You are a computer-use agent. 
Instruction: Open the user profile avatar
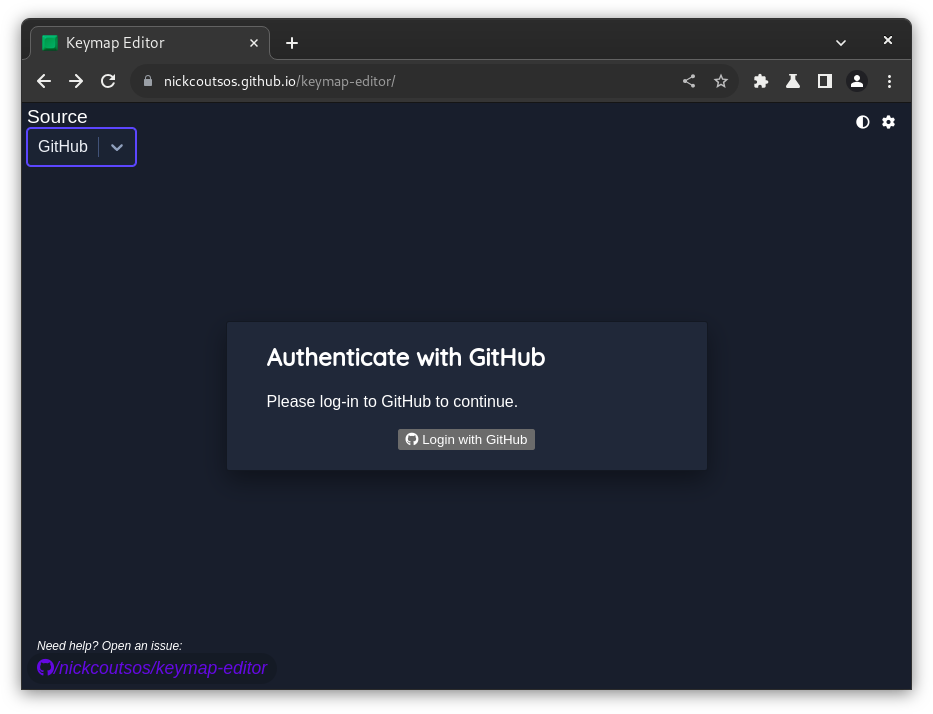[857, 81]
